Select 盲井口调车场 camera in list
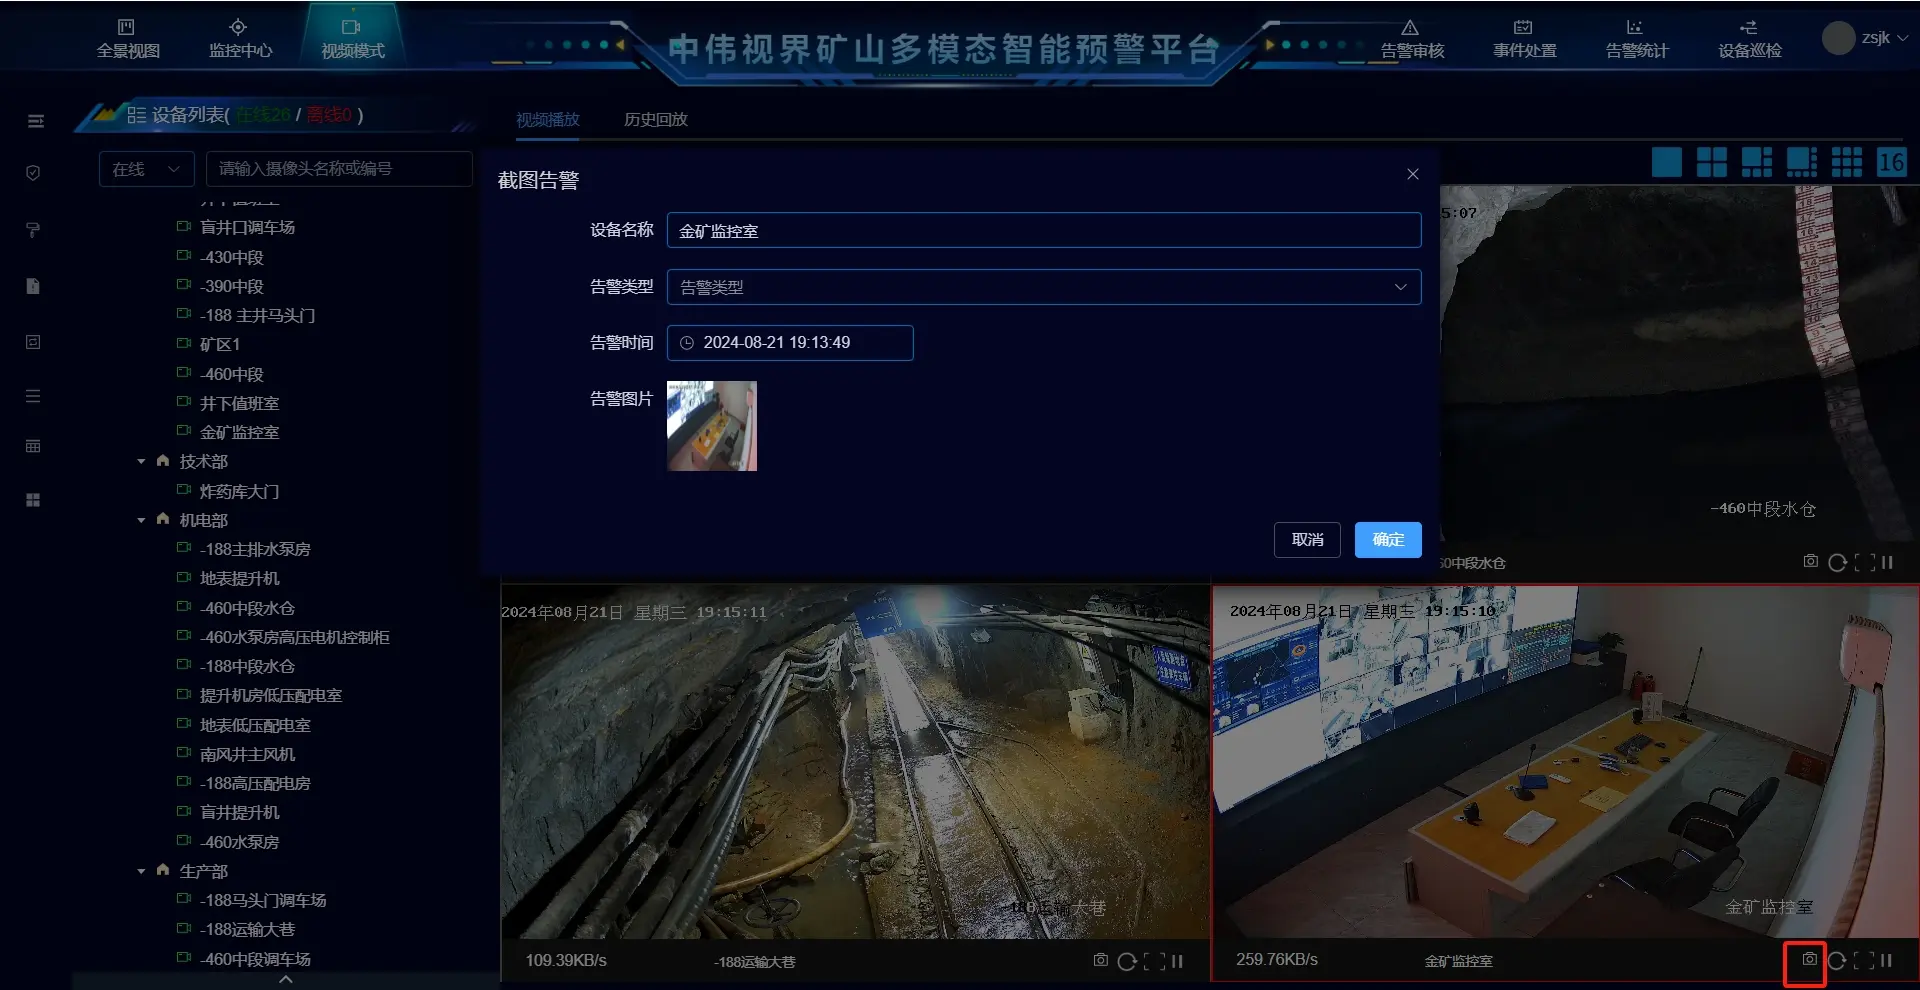This screenshot has width=1920, height=990. (x=246, y=227)
